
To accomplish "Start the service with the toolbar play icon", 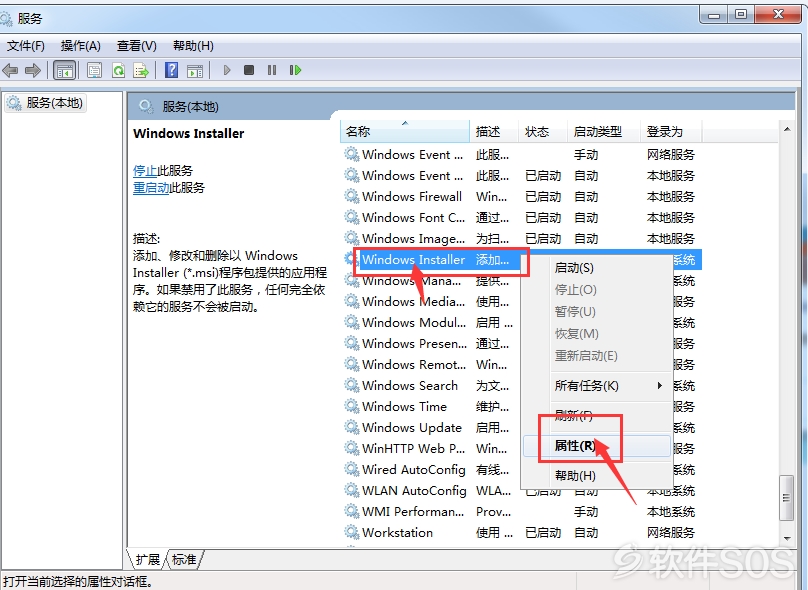I will coord(227,70).
